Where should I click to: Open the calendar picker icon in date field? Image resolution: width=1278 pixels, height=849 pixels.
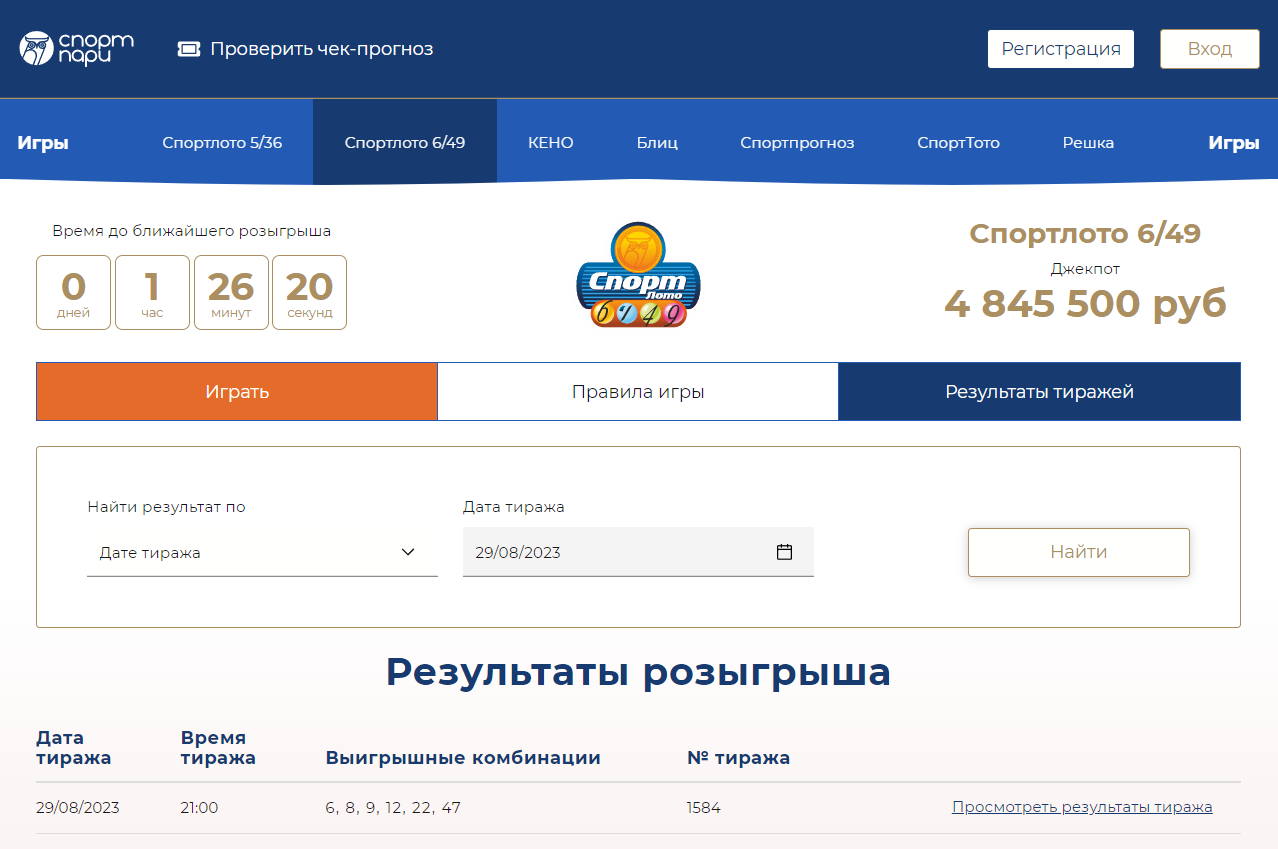(784, 552)
